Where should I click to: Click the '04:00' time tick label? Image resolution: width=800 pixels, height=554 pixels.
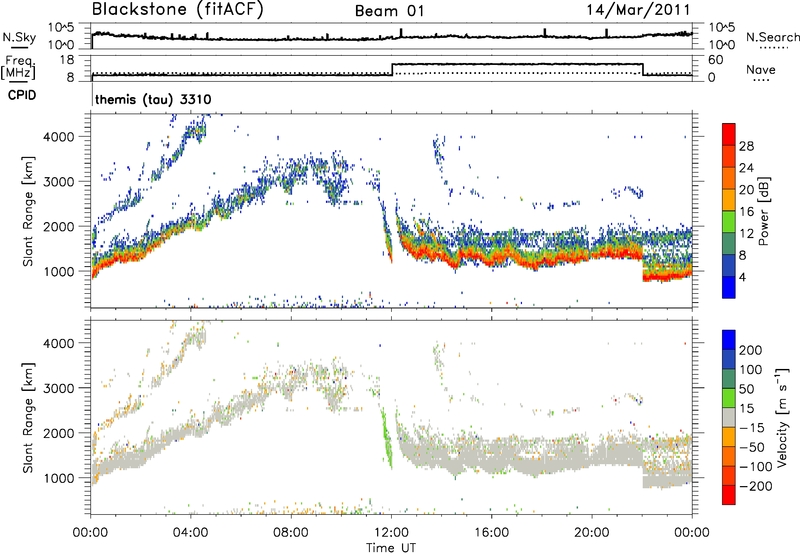pyautogui.click(x=191, y=533)
